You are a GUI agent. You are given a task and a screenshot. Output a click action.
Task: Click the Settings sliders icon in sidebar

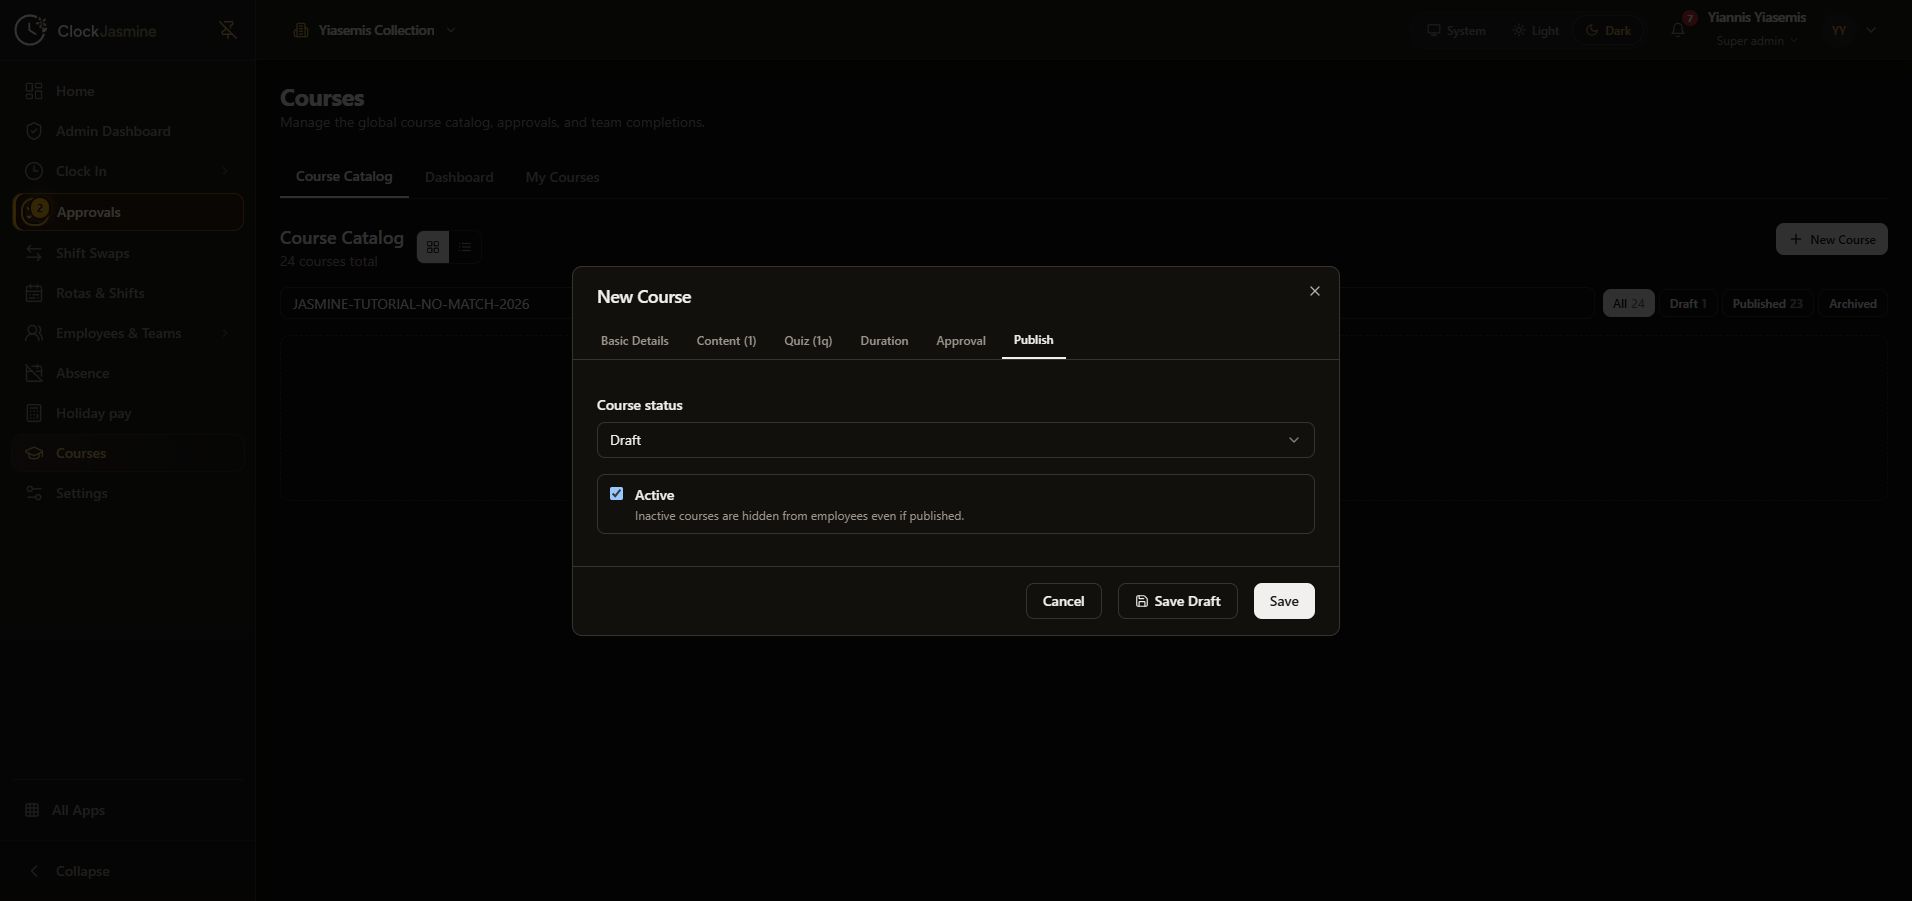pyautogui.click(x=34, y=493)
